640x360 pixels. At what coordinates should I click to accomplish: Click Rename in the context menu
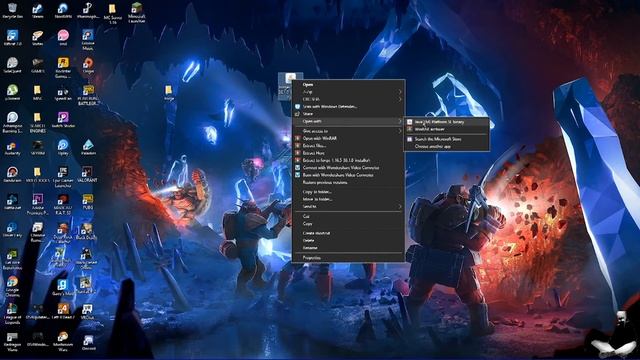[x=349, y=248]
